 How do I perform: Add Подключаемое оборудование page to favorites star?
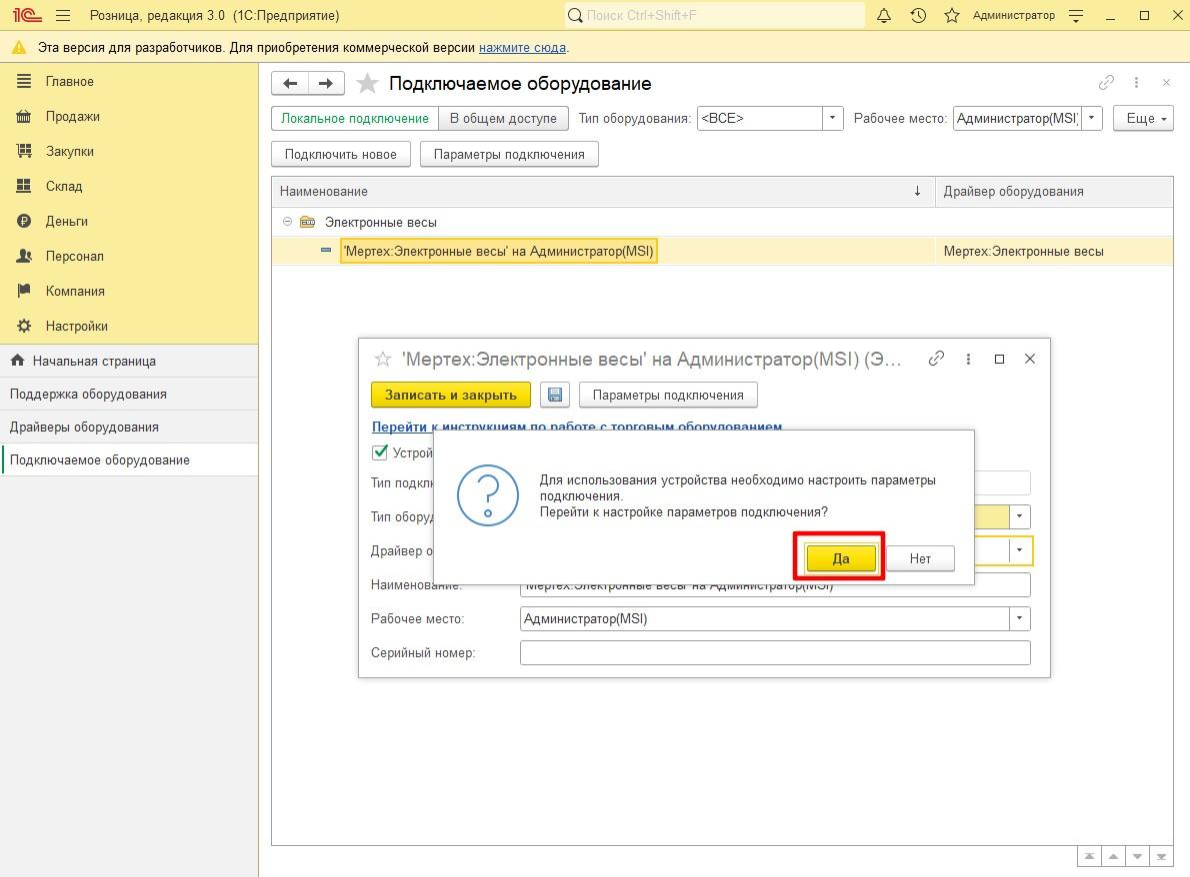point(368,84)
